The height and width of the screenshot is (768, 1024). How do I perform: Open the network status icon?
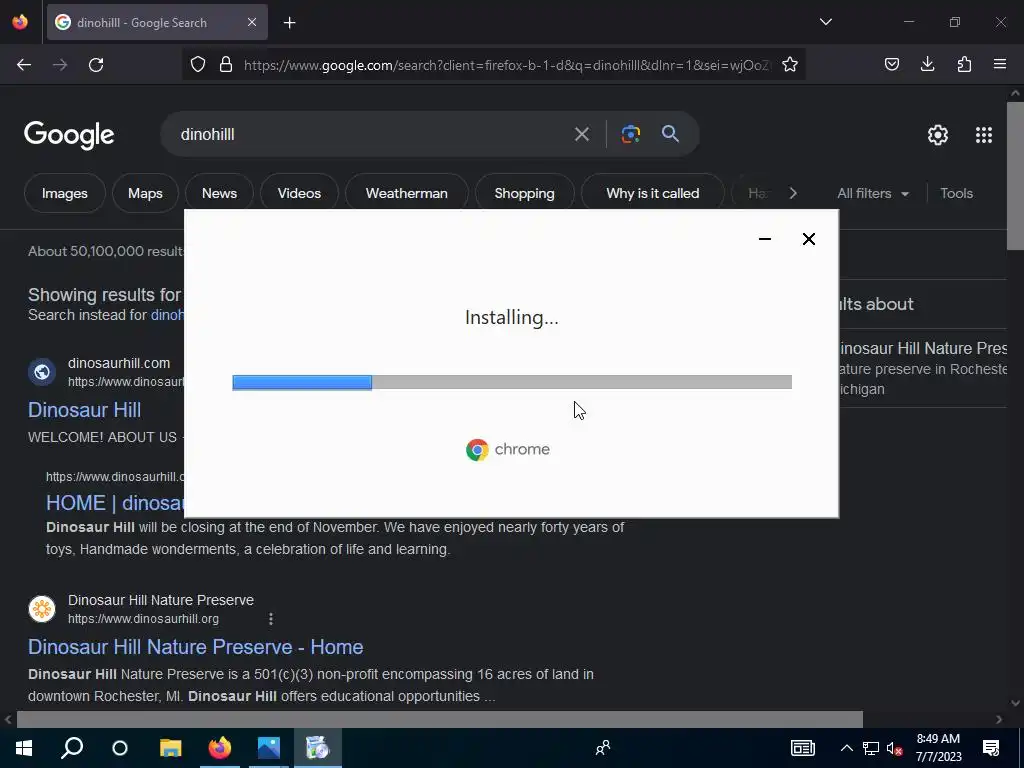(871, 748)
